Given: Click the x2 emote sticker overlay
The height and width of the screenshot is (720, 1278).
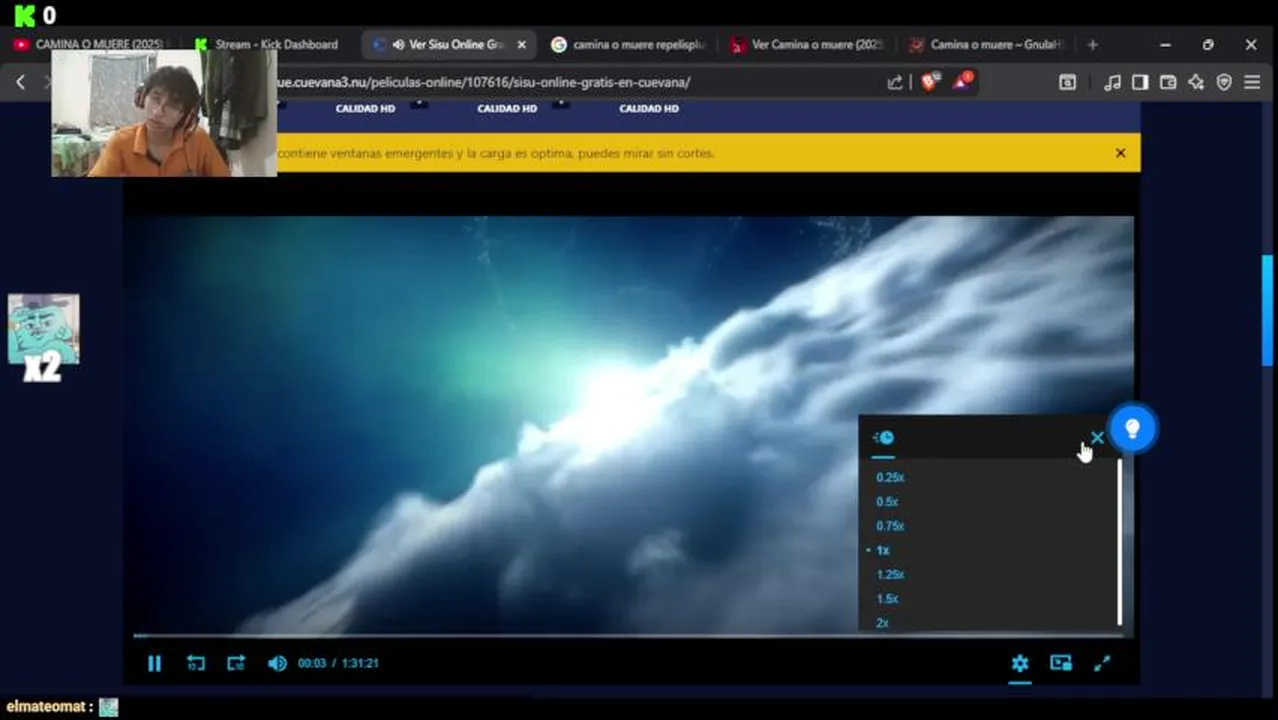Looking at the screenshot, I should [x=43, y=338].
